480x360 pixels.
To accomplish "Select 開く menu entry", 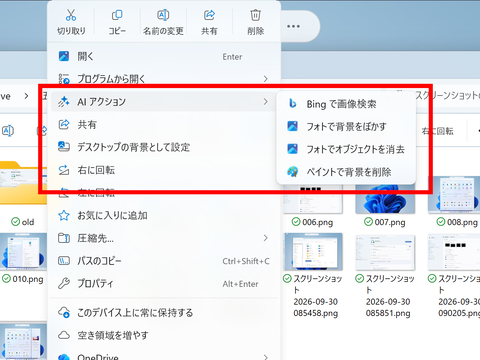I will pyautogui.click(x=163, y=56).
